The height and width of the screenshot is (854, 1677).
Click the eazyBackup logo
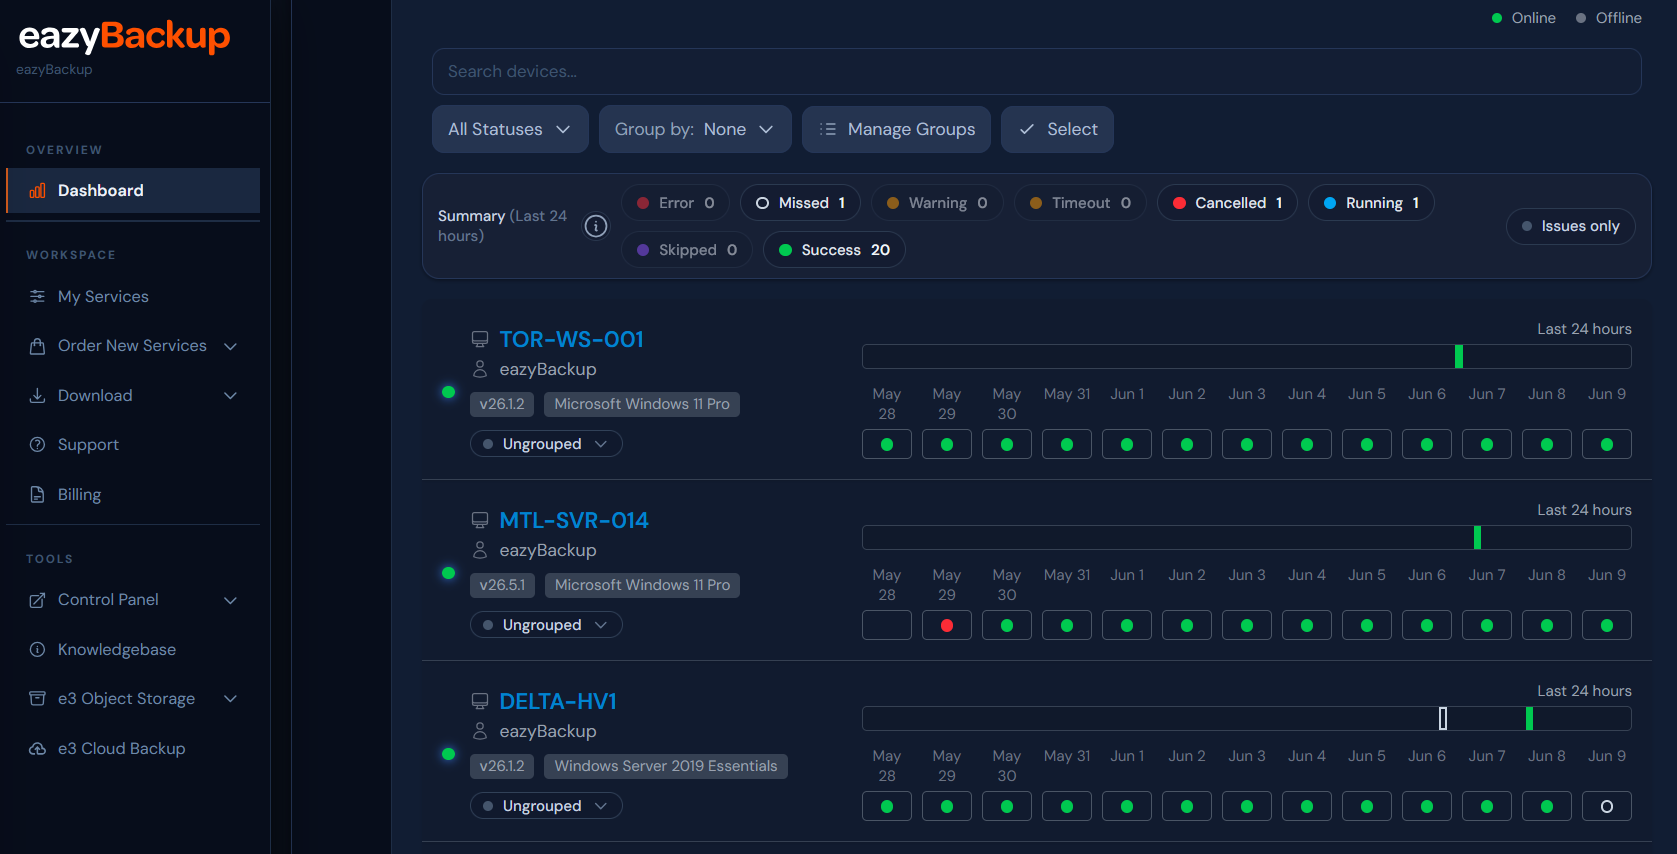(124, 37)
